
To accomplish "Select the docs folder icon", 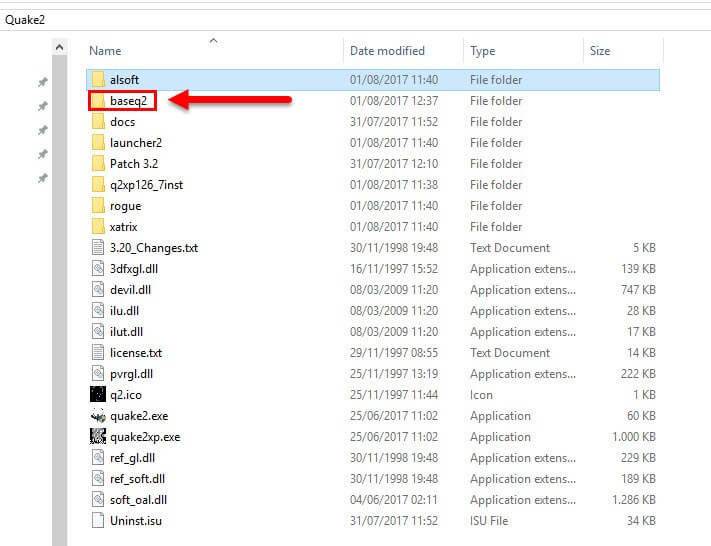I will pos(98,122).
